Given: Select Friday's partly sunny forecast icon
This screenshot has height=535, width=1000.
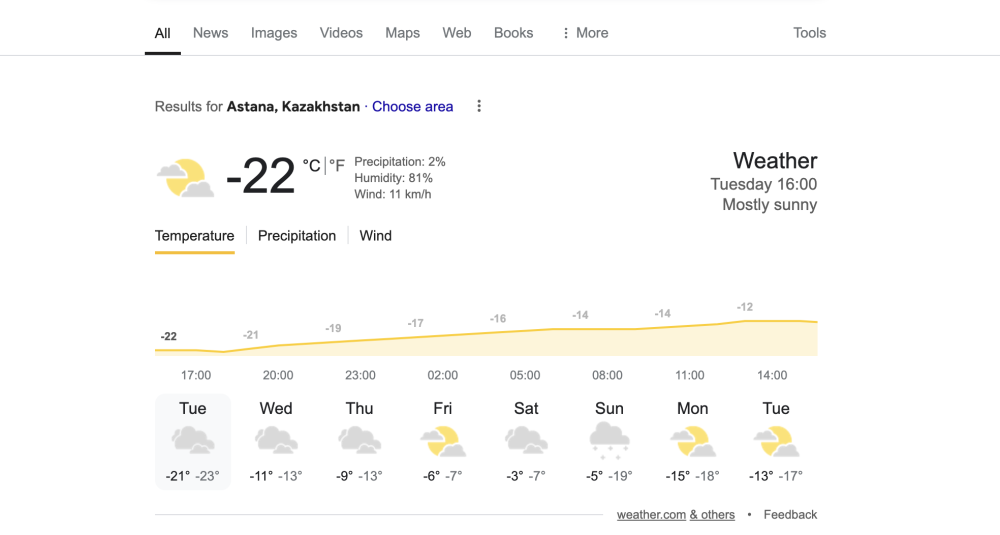Looking at the screenshot, I should pos(443,442).
